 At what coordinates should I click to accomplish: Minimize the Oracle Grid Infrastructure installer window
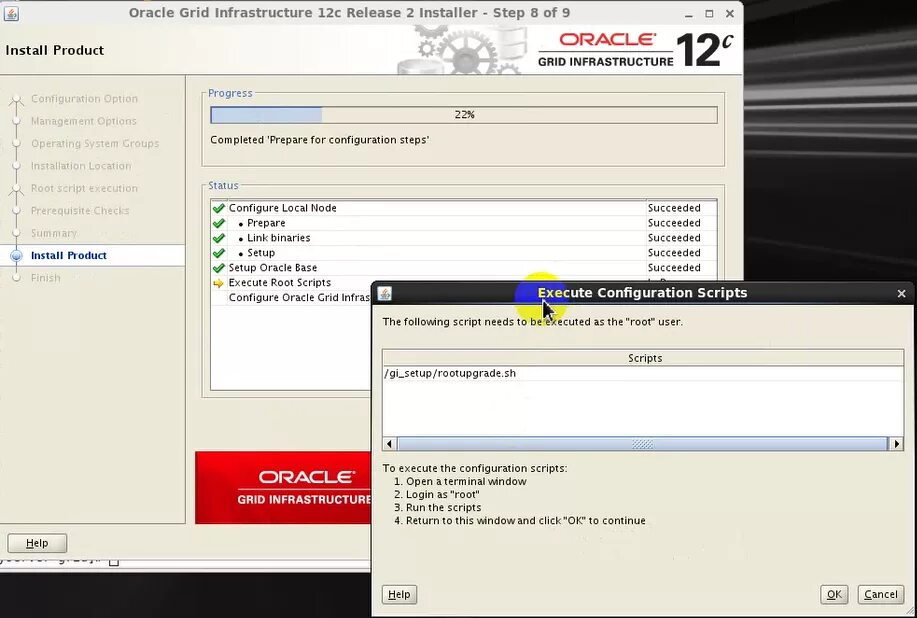click(x=689, y=13)
